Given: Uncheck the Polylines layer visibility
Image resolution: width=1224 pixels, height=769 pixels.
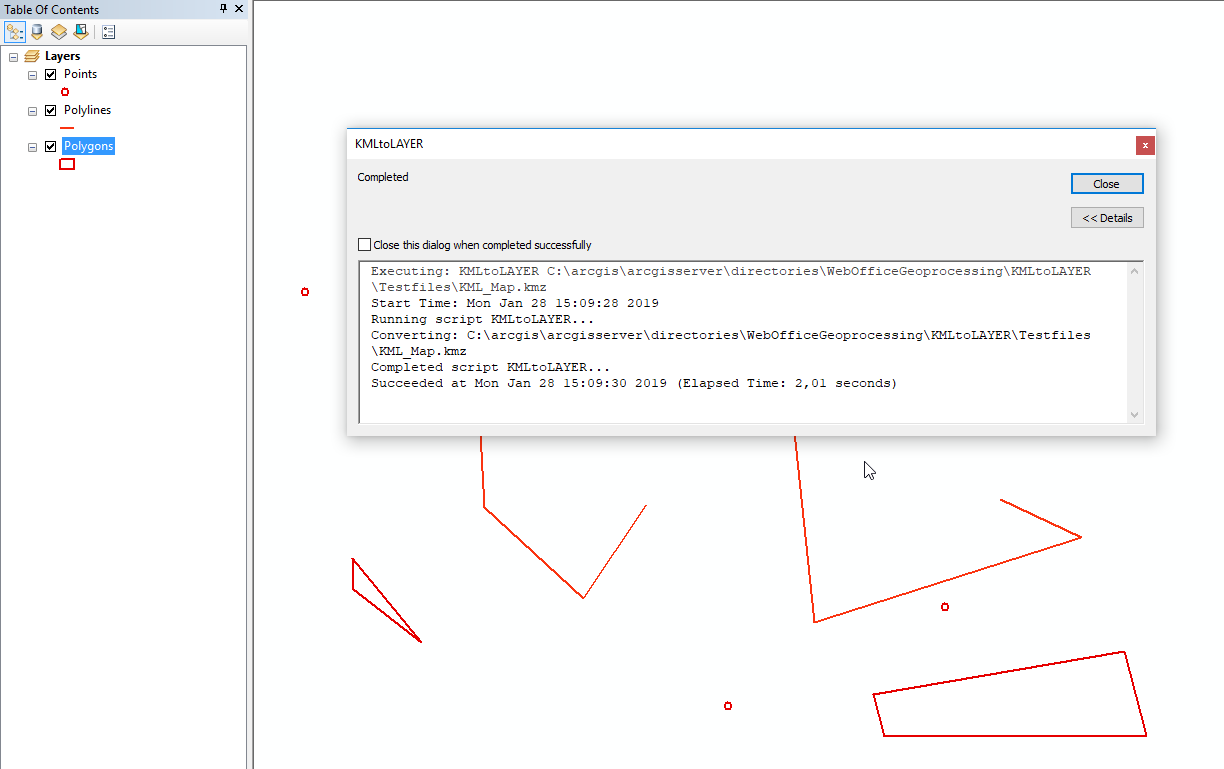Looking at the screenshot, I should (51, 111).
